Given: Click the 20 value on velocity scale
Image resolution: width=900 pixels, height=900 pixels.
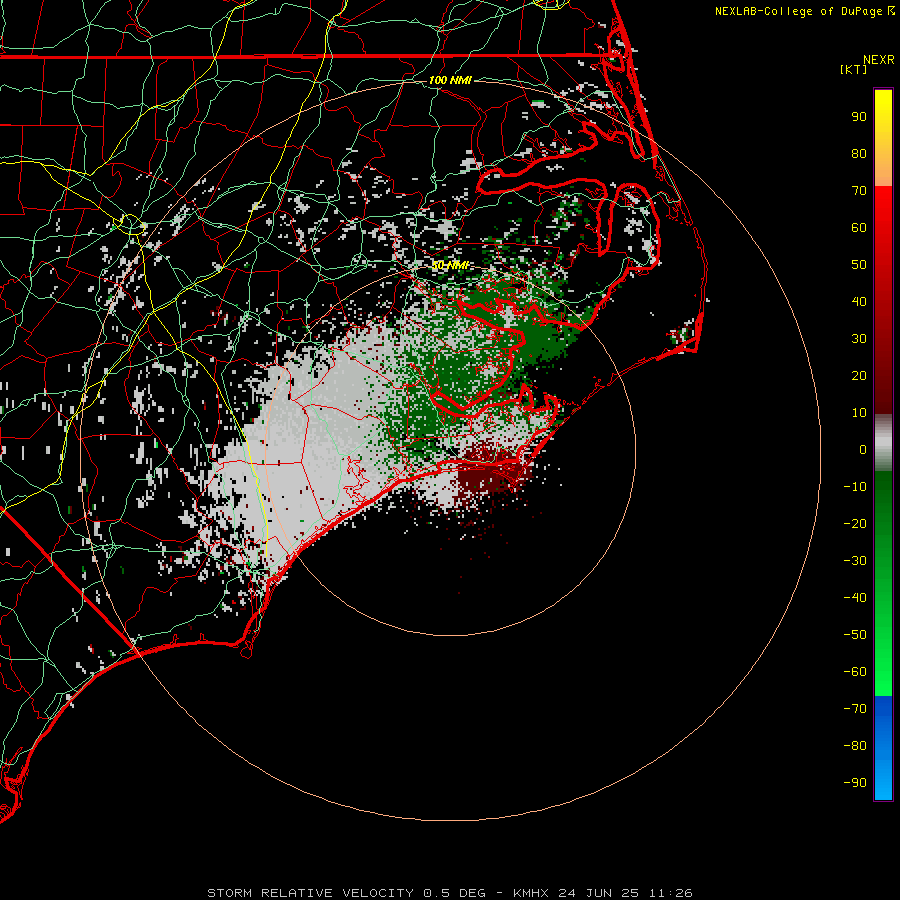Looking at the screenshot, I should tap(859, 375).
